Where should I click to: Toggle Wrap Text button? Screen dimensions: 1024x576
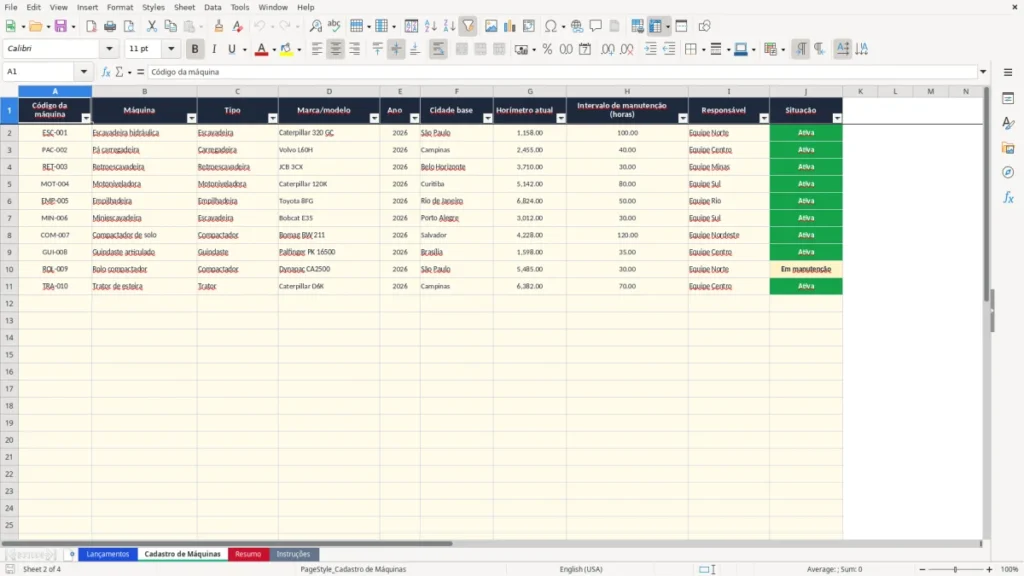pos(438,49)
